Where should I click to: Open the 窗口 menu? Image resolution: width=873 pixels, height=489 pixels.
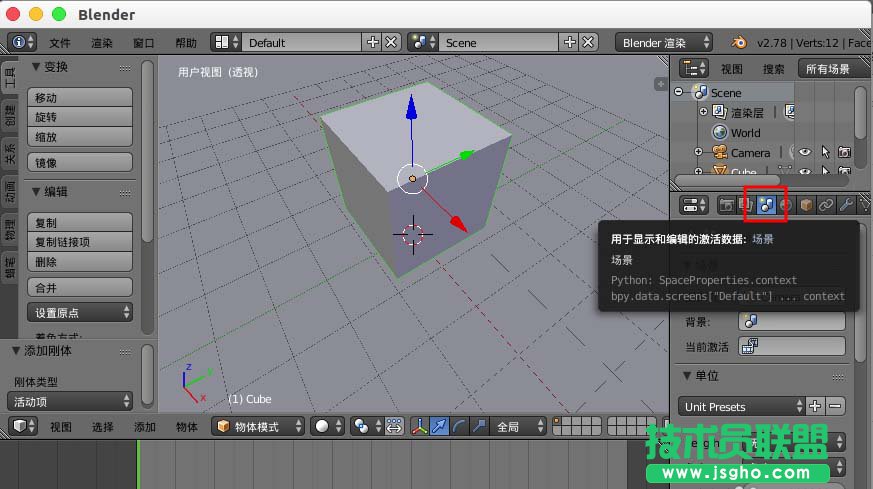(144, 43)
